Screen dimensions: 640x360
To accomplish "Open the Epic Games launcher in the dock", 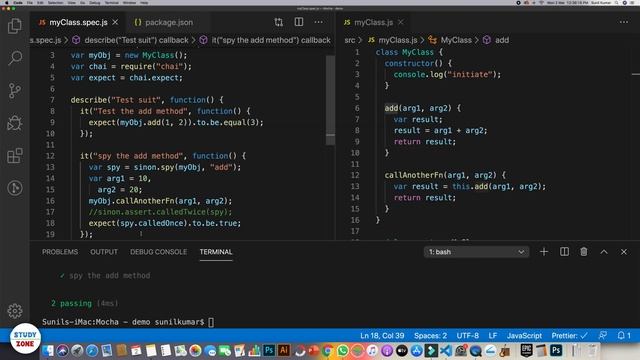I will pos(527,350).
